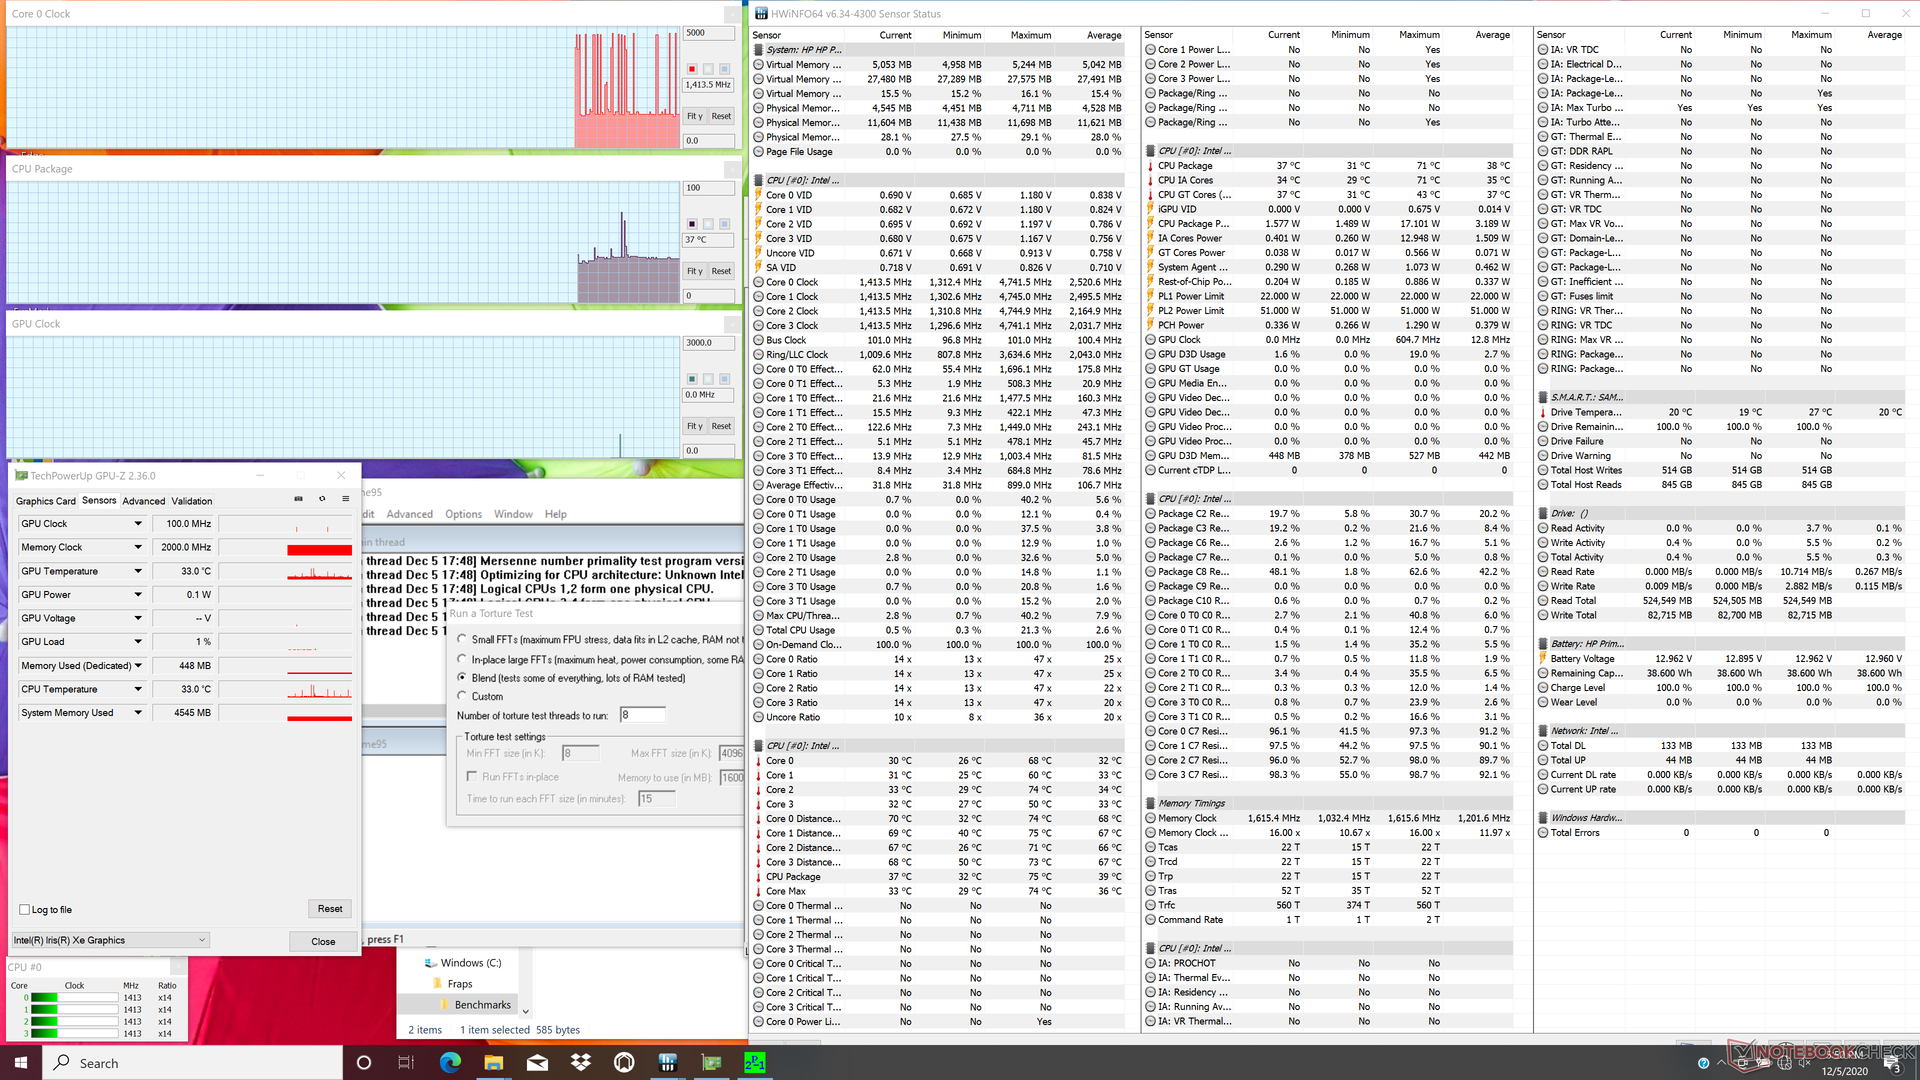This screenshot has width=1920, height=1080.
Task: Click clock icon beside Core 0 Clock row
Action: [758, 282]
